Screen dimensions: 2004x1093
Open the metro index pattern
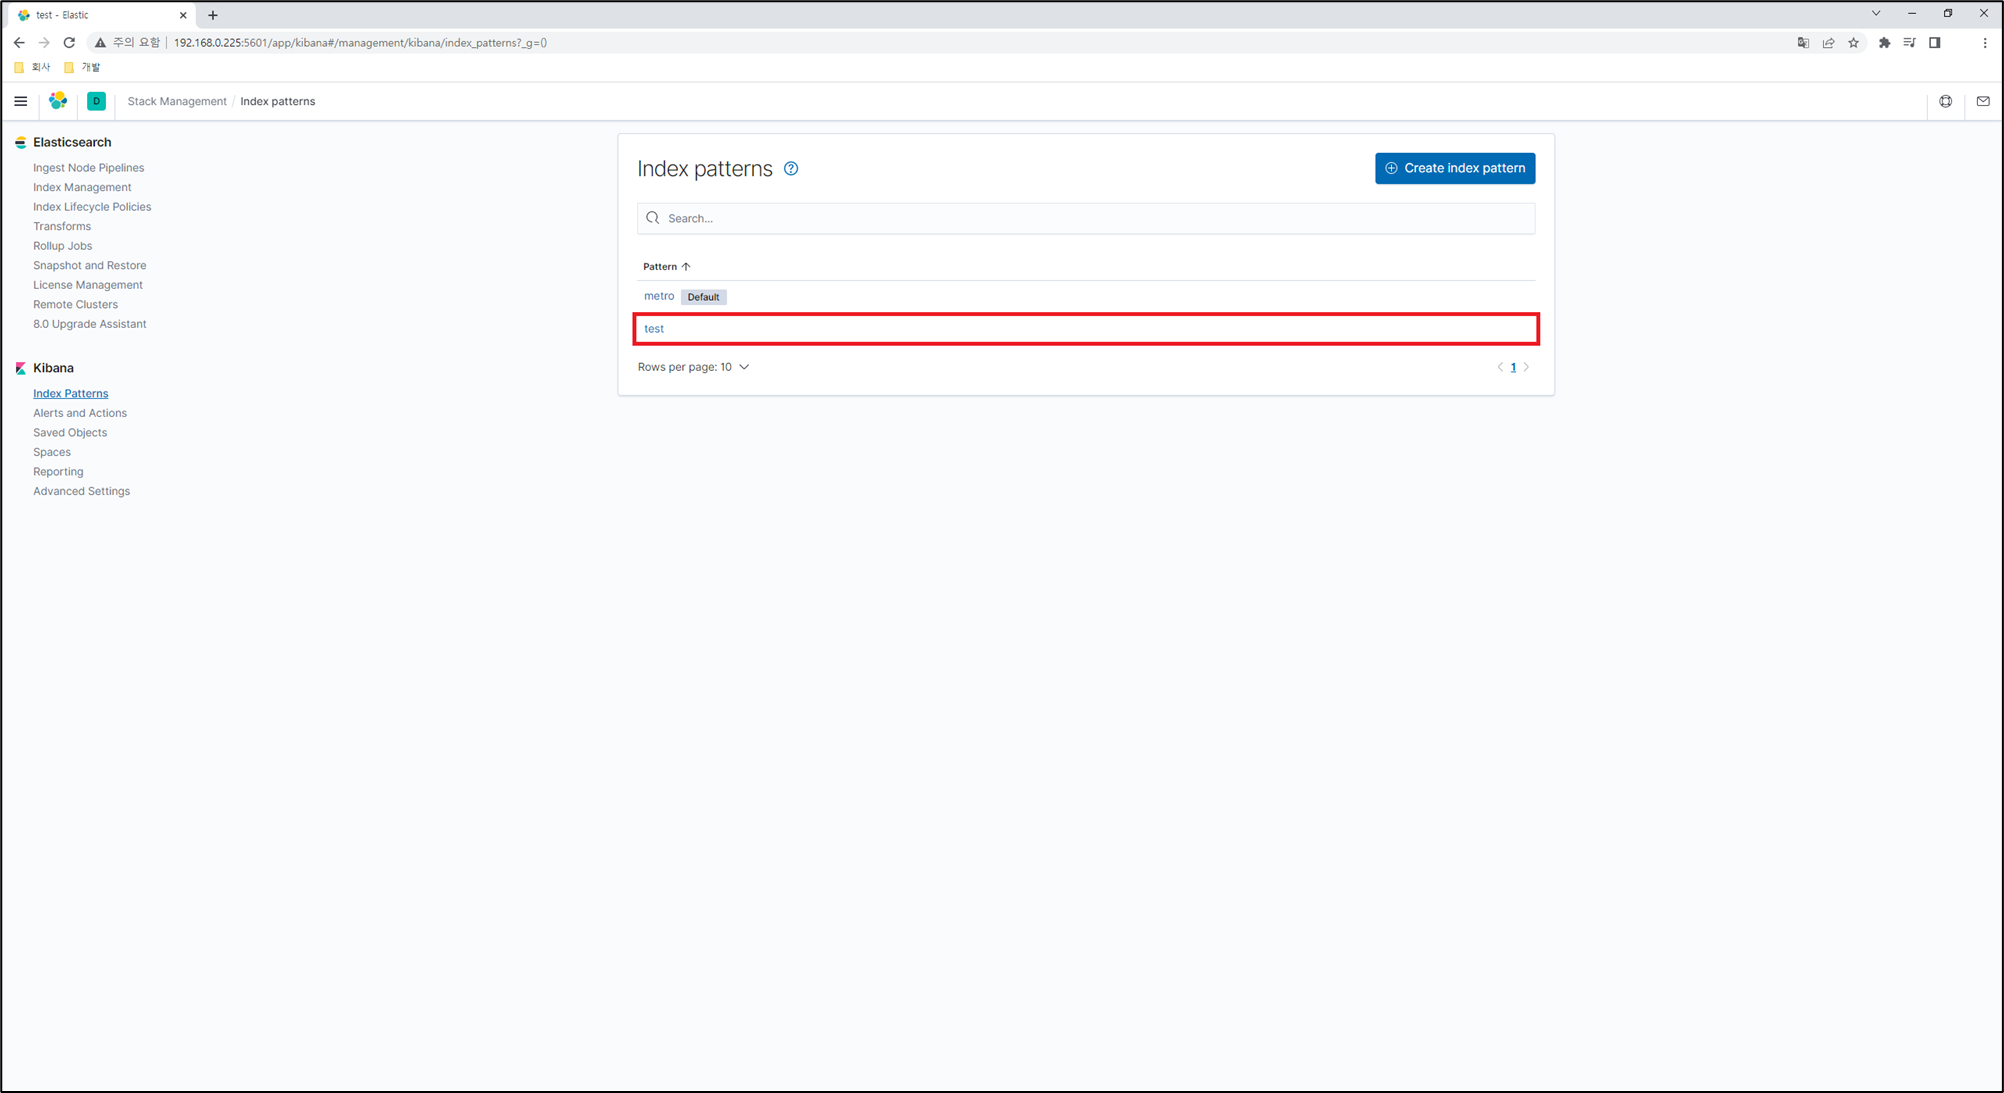[x=659, y=296]
